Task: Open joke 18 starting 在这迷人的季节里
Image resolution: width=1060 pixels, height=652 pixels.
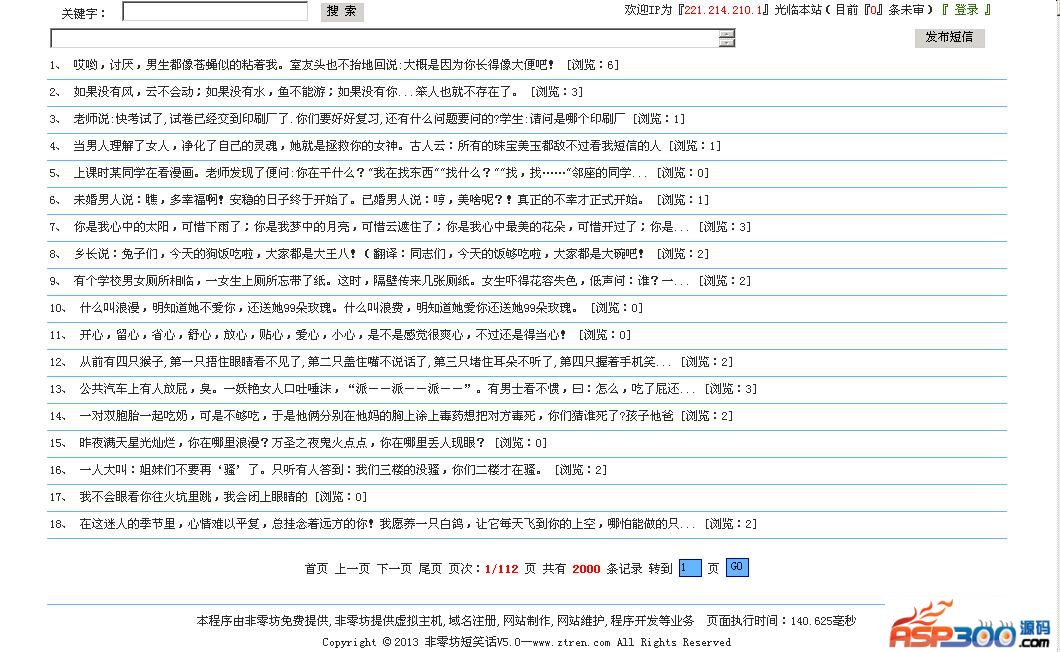Action: pos(387,525)
